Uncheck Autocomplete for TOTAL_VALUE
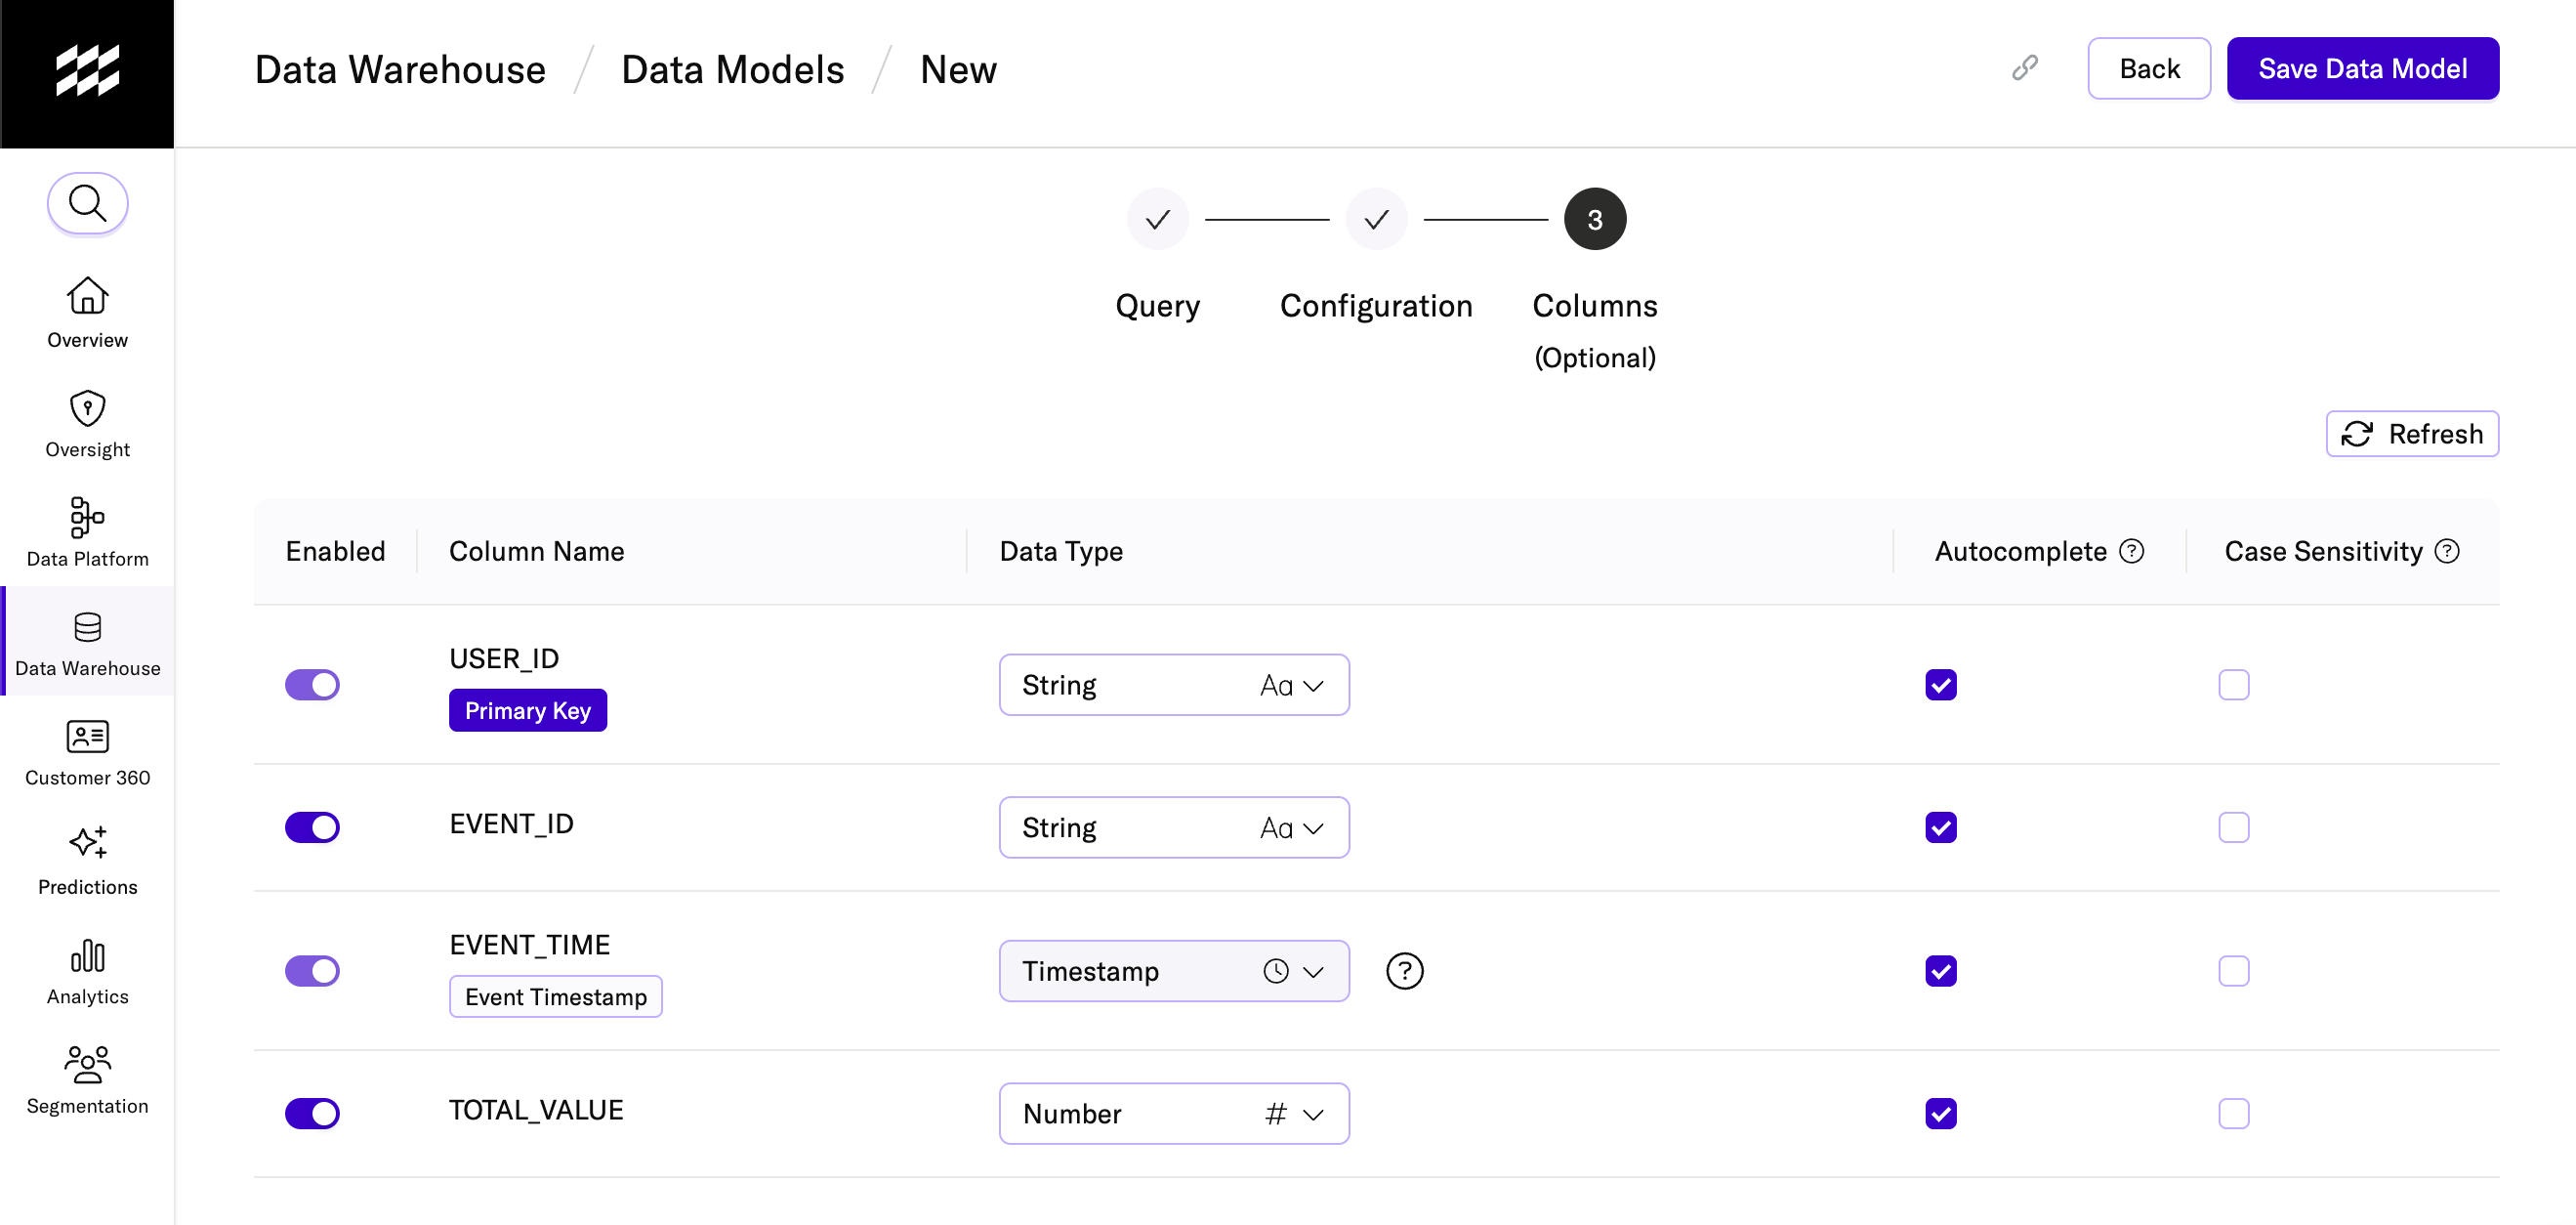The height and width of the screenshot is (1225, 2576). pyautogui.click(x=1940, y=1113)
